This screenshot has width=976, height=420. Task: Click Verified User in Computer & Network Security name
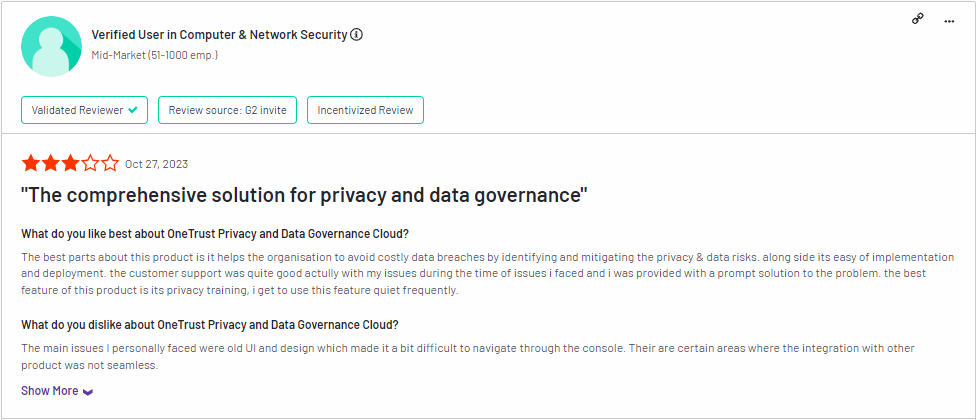(x=219, y=35)
